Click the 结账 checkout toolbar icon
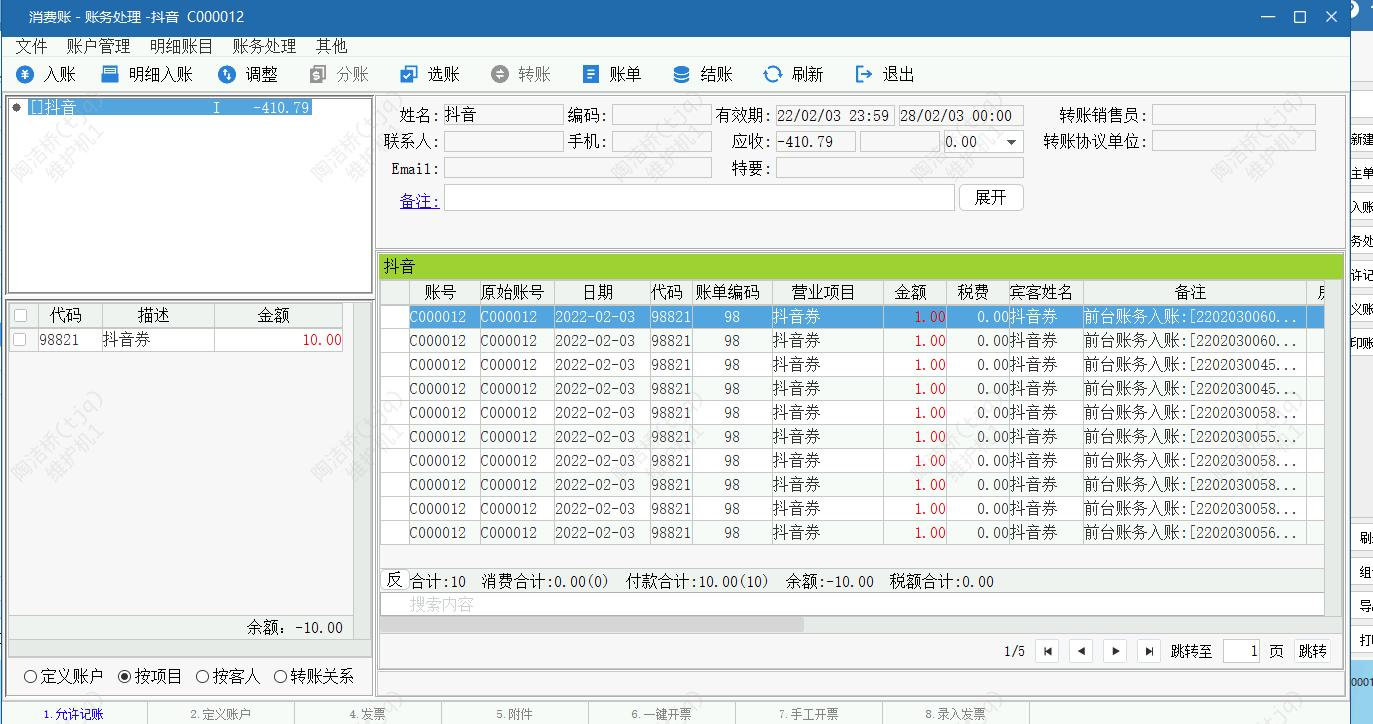Image resolution: width=1373 pixels, height=724 pixels. coord(682,75)
